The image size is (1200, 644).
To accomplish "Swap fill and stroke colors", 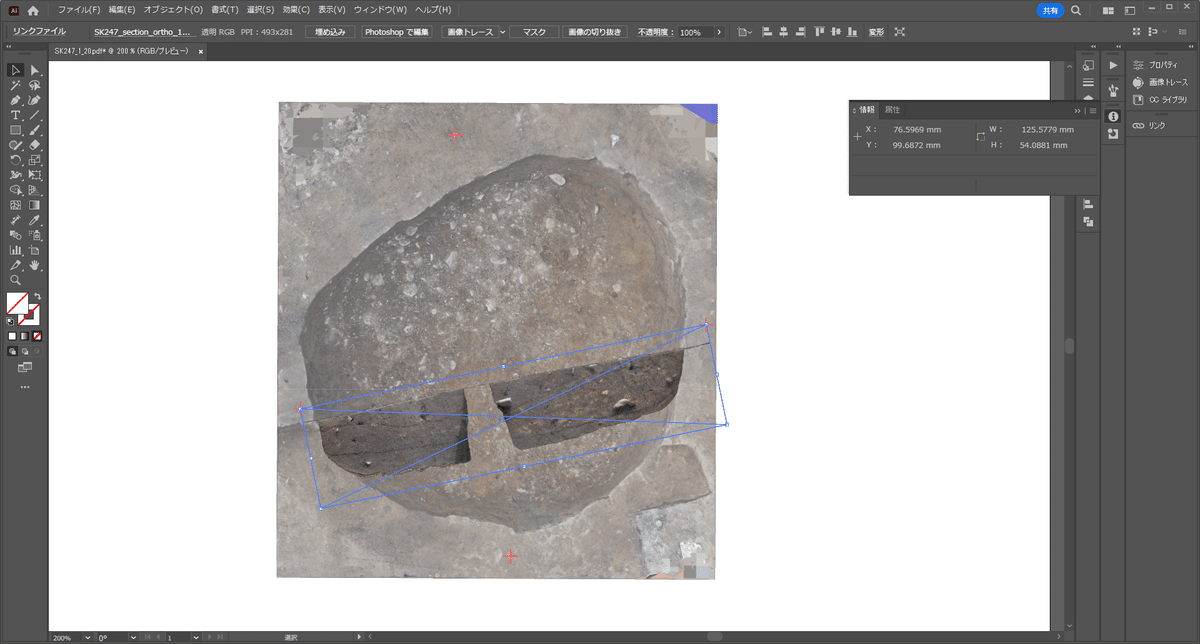I will point(37,296).
